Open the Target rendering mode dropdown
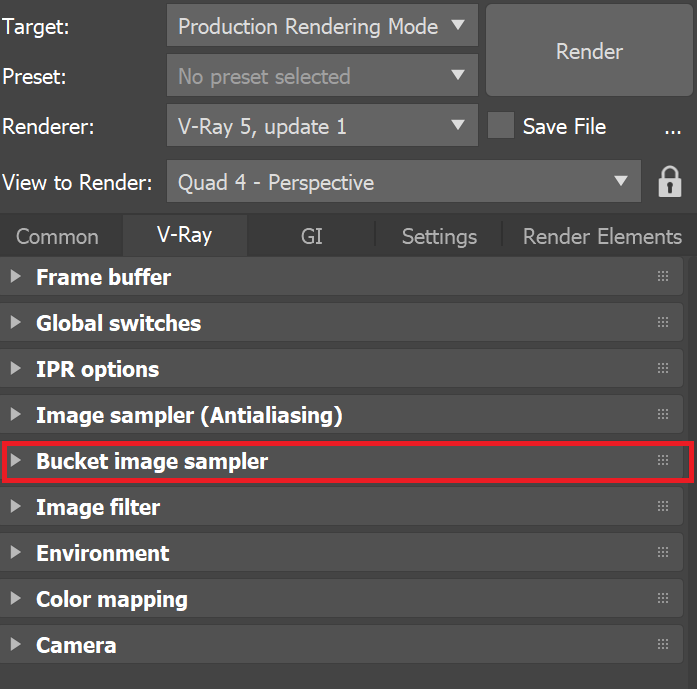 pos(322,26)
